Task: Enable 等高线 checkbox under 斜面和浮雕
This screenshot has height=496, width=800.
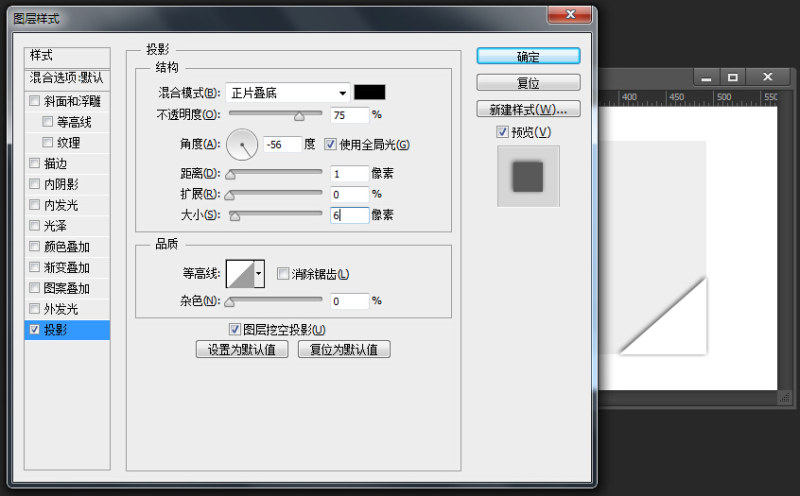Action: (x=47, y=121)
